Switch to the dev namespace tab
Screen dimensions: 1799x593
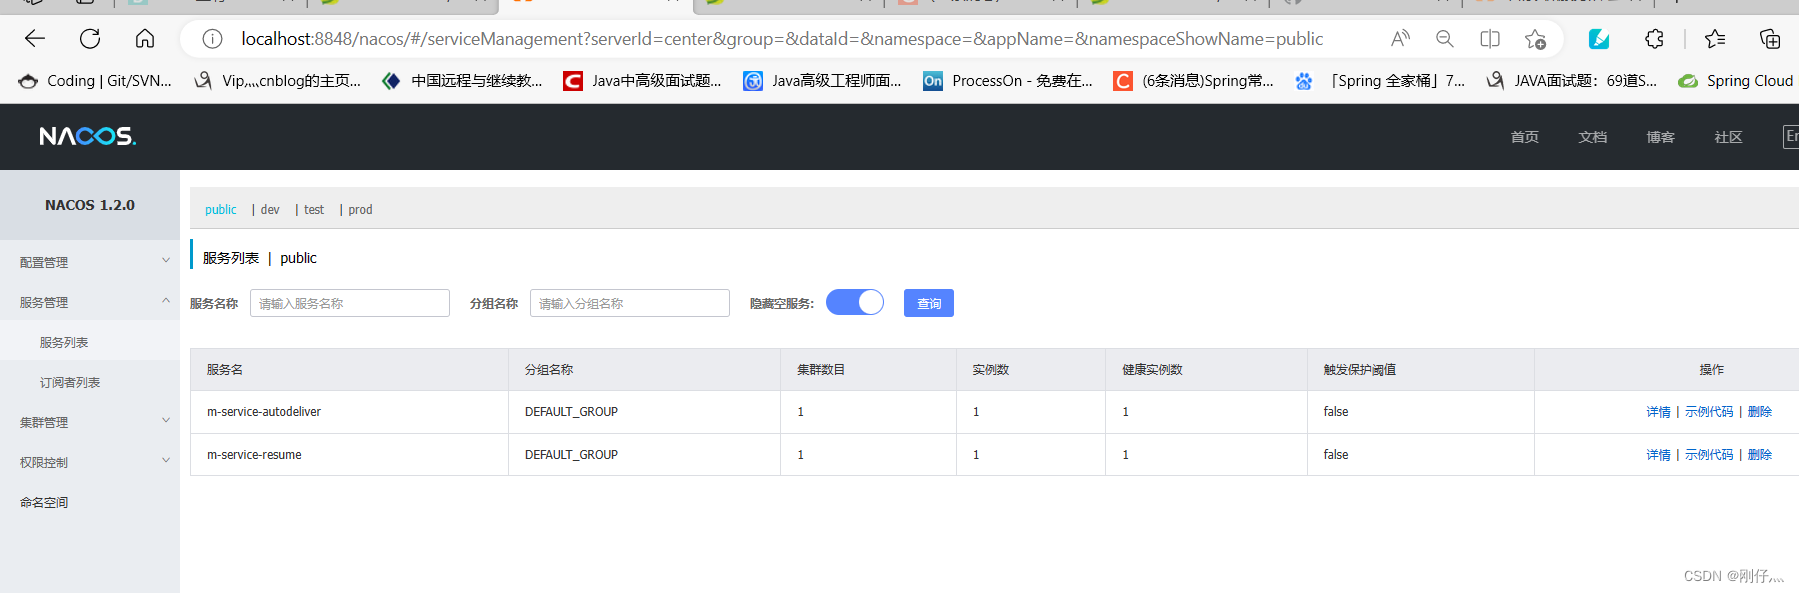click(270, 209)
